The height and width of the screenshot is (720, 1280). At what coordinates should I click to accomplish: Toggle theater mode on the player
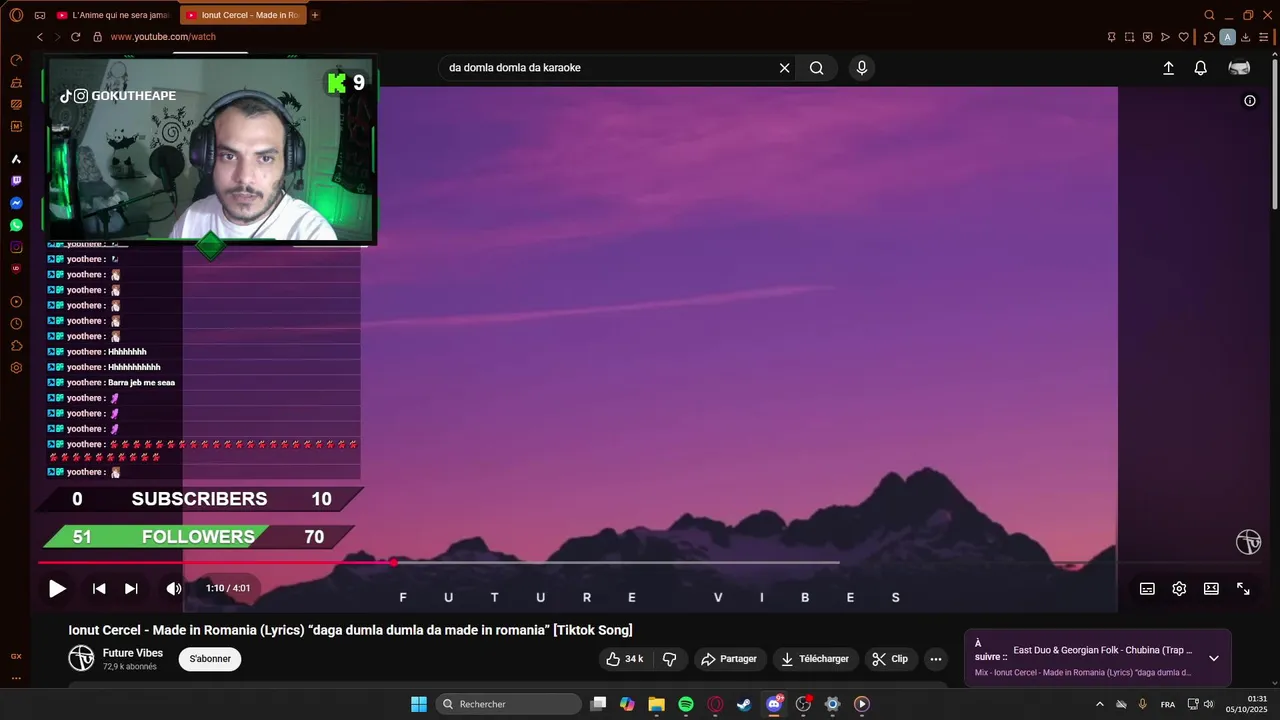pos(1211,589)
